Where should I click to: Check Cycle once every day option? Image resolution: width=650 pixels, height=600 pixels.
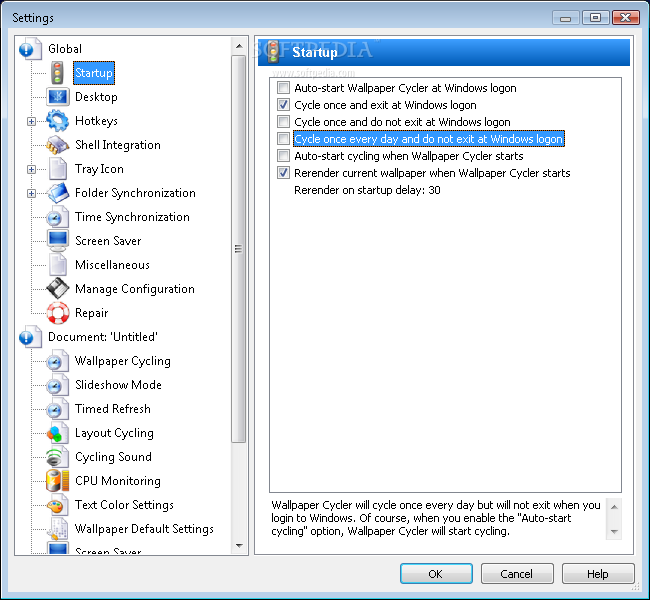[284, 139]
